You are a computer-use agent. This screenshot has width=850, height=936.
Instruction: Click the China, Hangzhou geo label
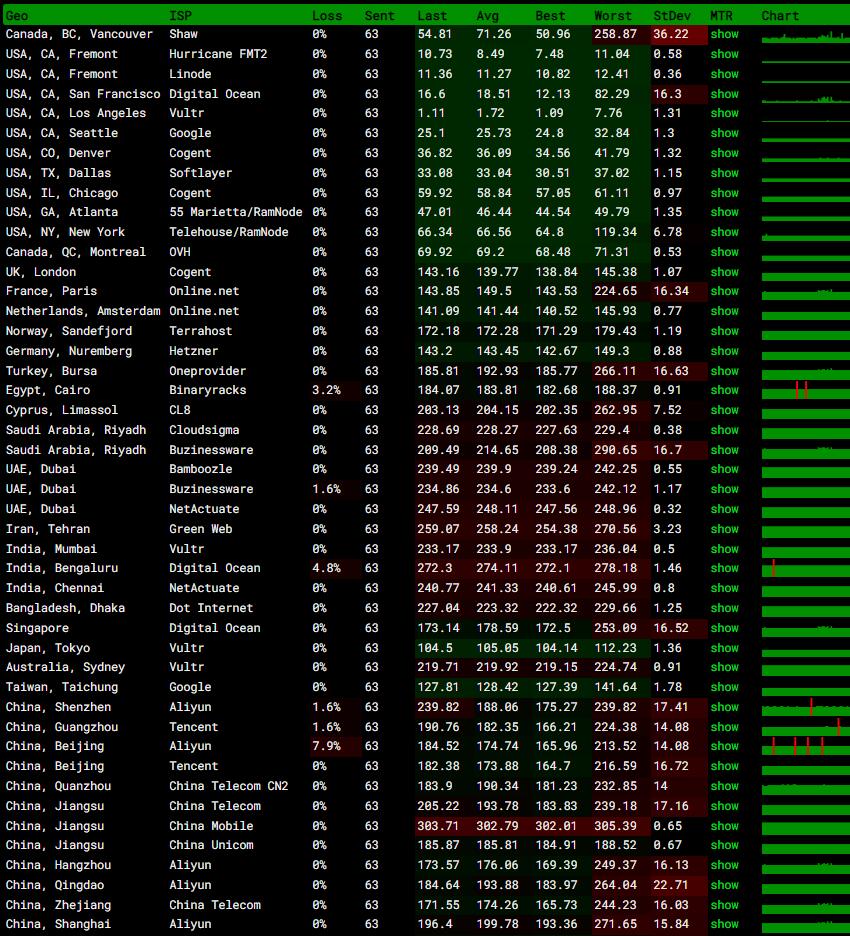click(x=58, y=865)
